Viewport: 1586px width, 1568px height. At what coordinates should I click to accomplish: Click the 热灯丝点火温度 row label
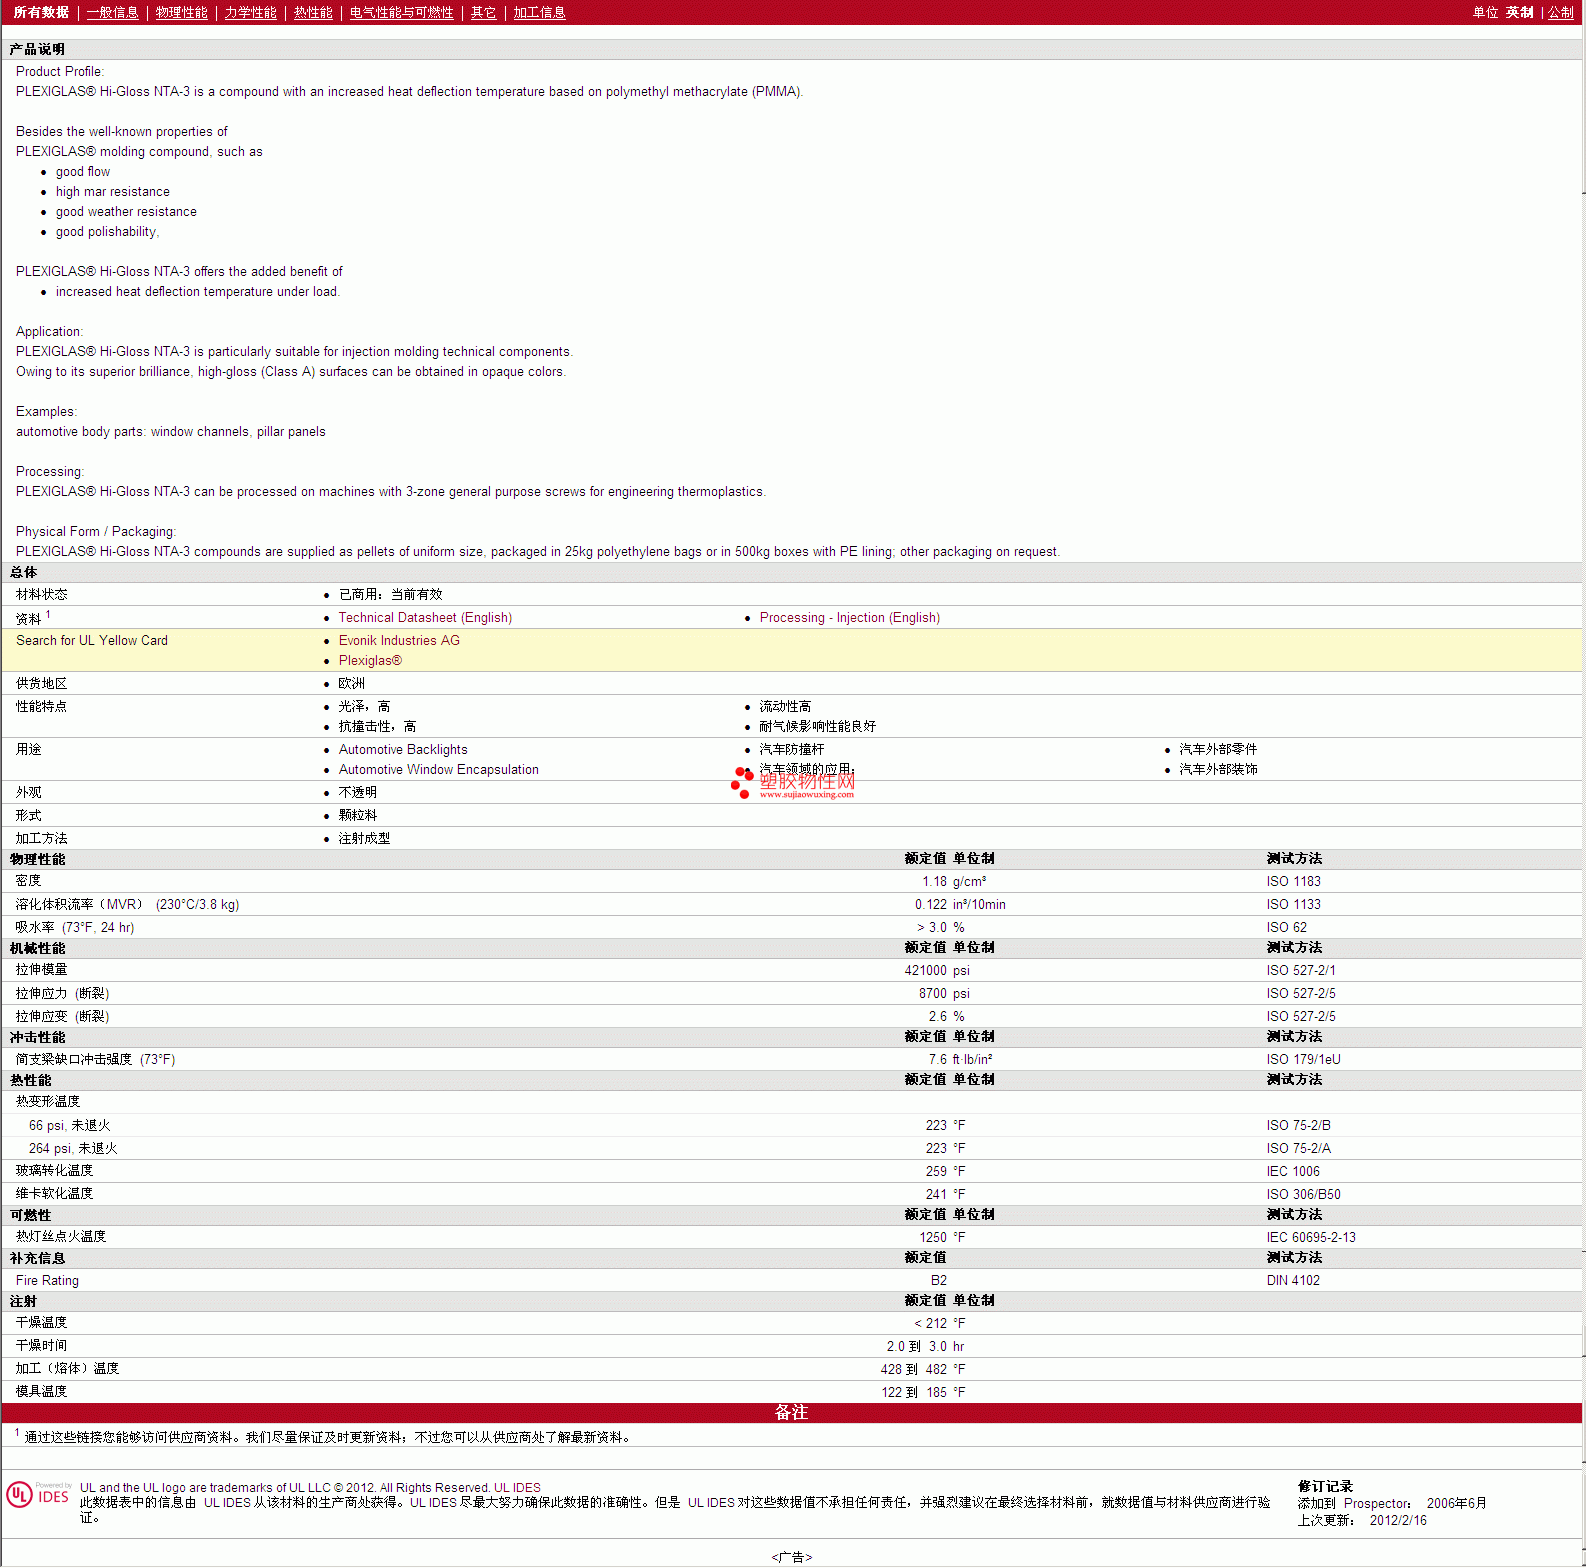coord(60,1237)
